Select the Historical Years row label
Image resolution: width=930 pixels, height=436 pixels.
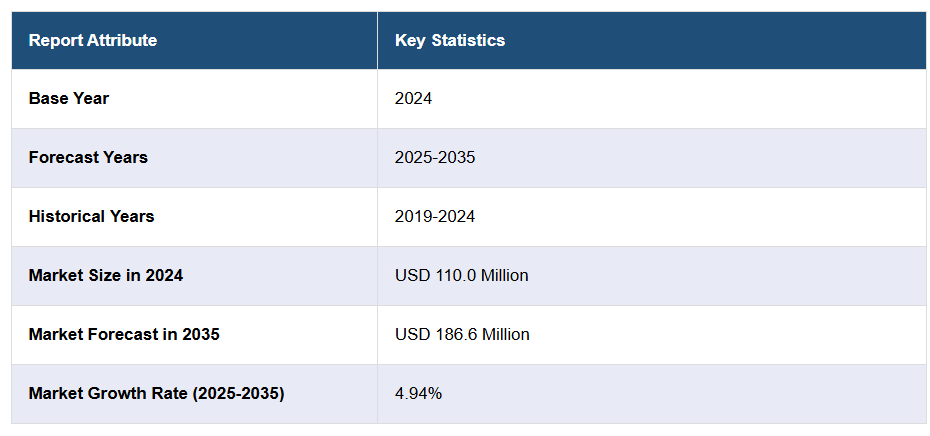click(x=91, y=217)
